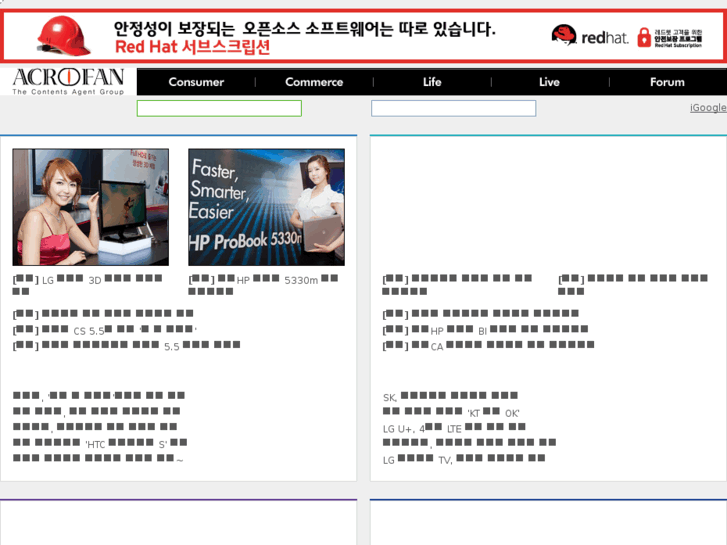Open the Live menu tab
The width and height of the screenshot is (727, 545).
[x=549, y=82]
